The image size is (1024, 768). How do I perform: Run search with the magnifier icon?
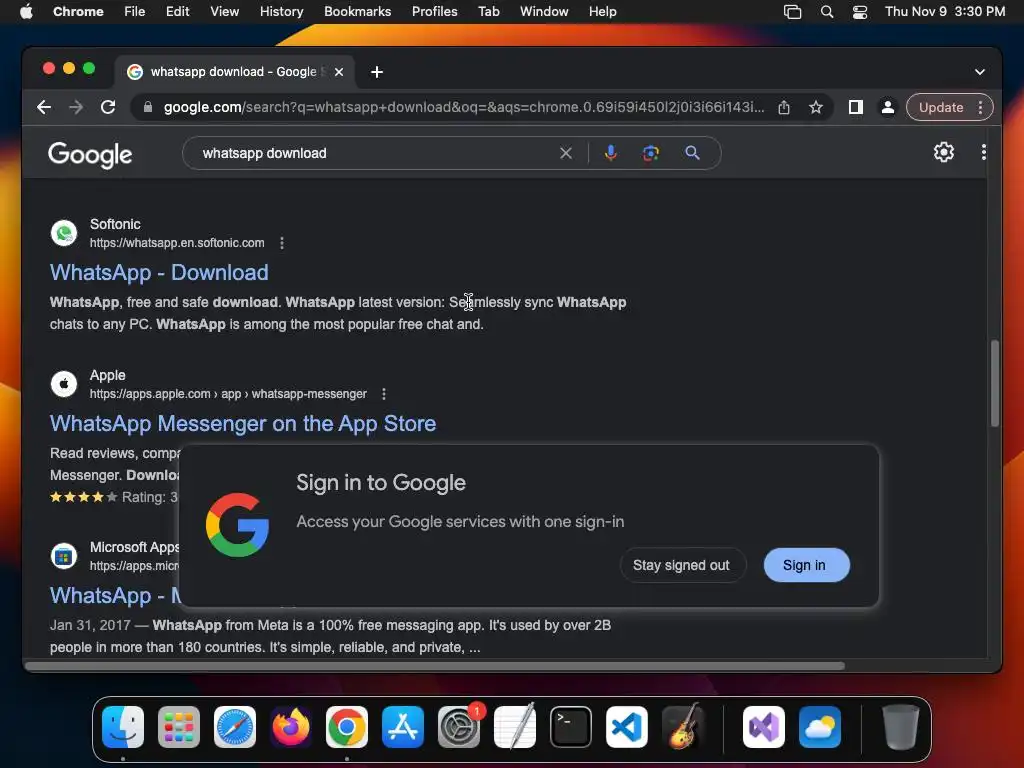pyautogui.click(x=692, y=153)
